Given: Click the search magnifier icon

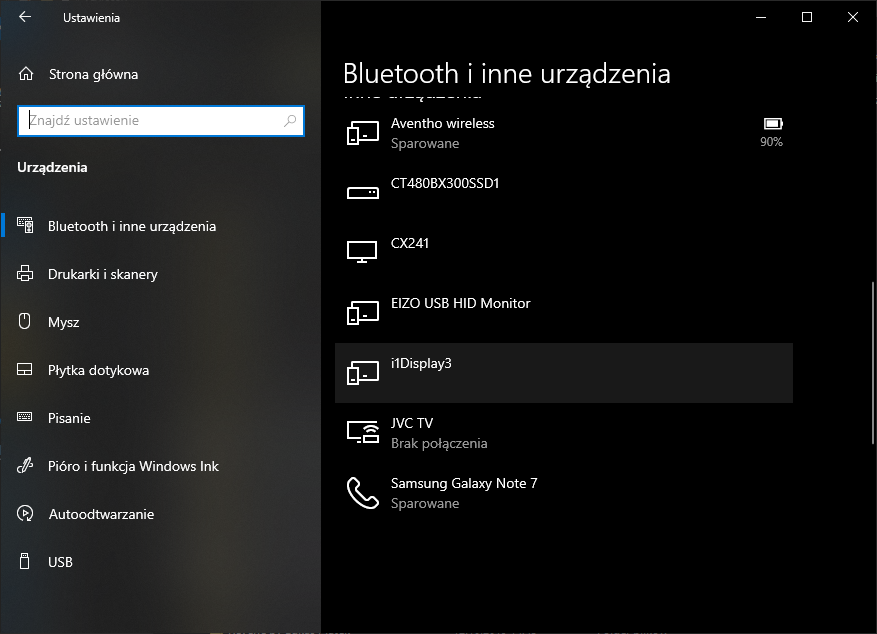Looking at the screenshot, I should pyautogui.click(x=290, y=121).
